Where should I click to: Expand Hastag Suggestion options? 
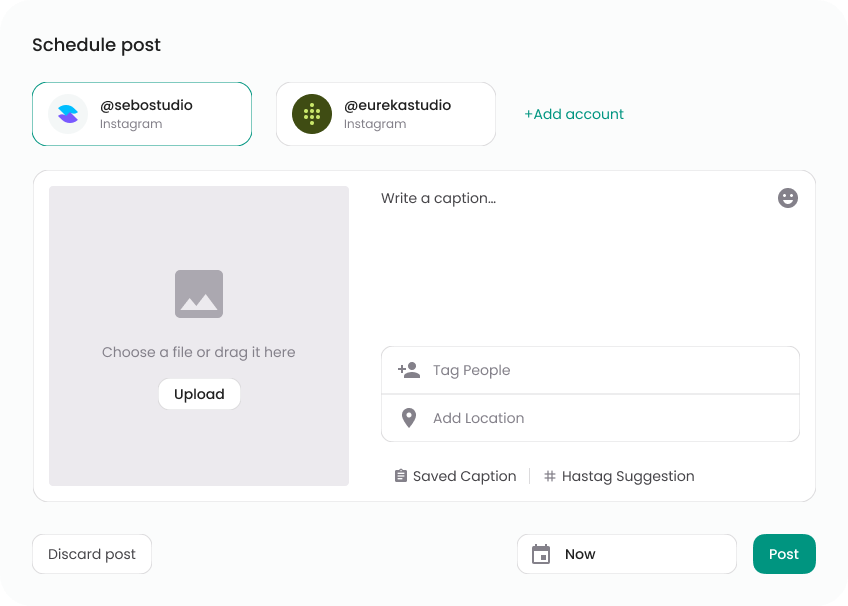(x=628, y=476)
